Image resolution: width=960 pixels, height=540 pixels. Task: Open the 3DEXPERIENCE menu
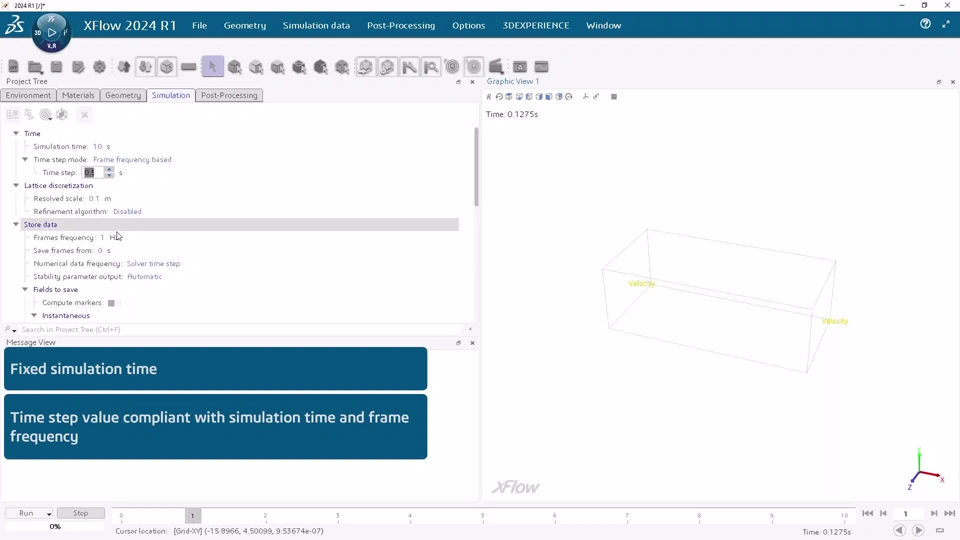point(536,26)
